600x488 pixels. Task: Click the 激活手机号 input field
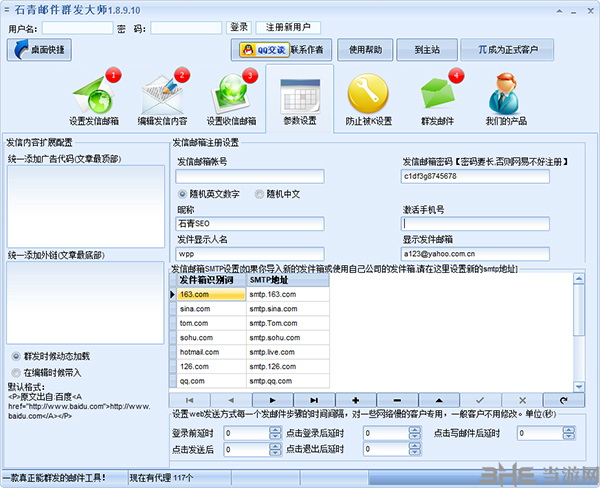(475, 224)
